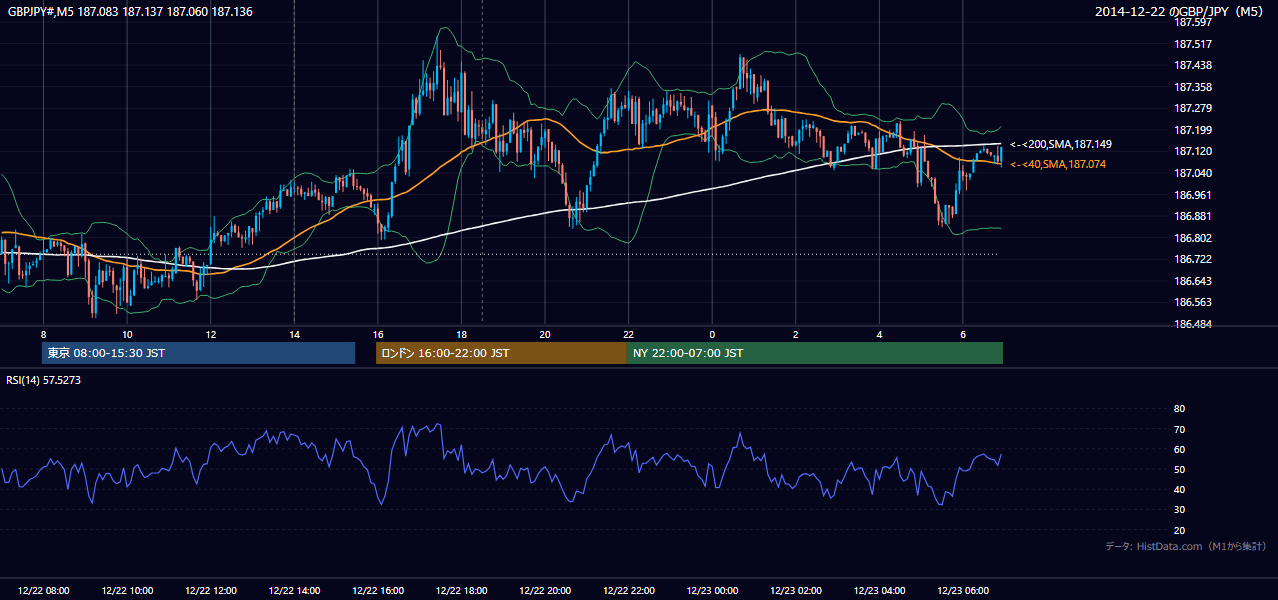This screenshot has width=1278, height=600.
Task: Click the 2014-12-22 のGBPJPY (M5) chart title
Action: click(1181, 11)
